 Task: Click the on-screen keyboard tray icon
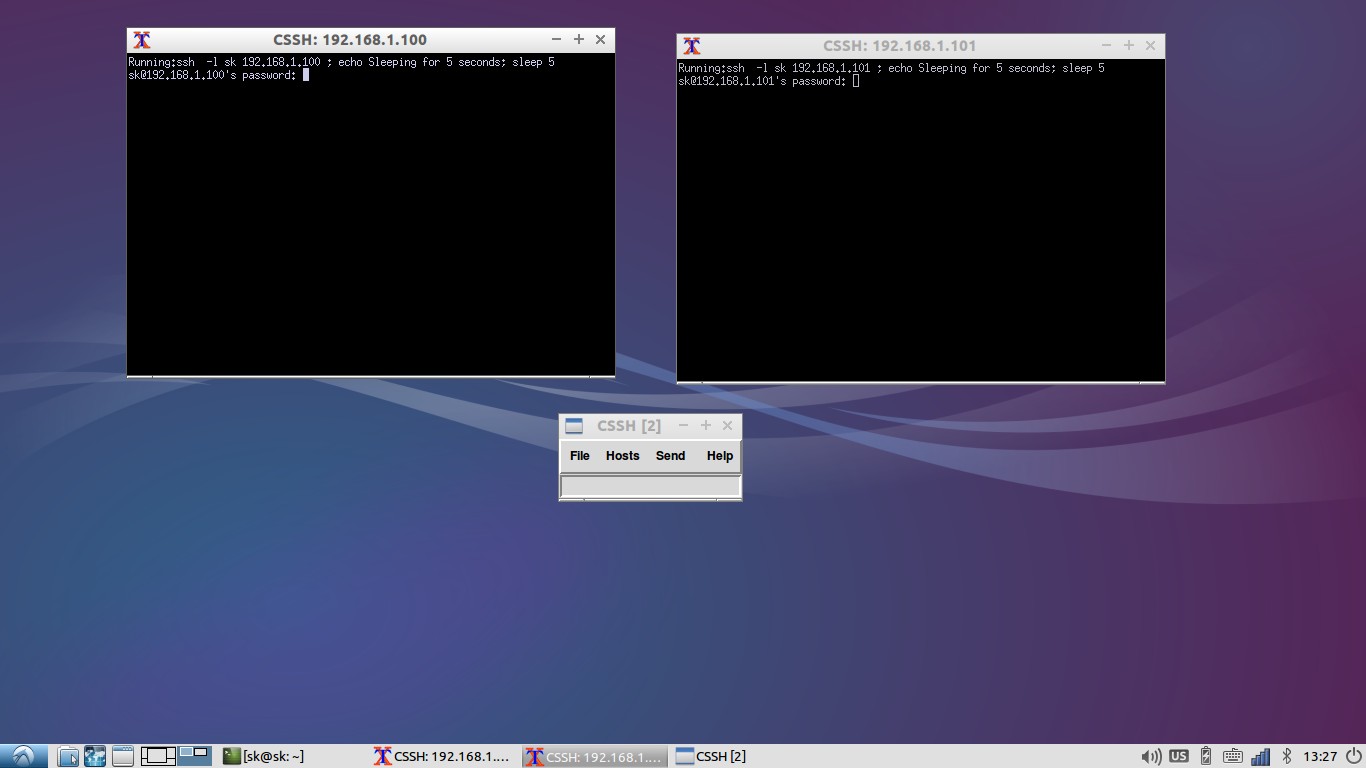(1233, 756)
